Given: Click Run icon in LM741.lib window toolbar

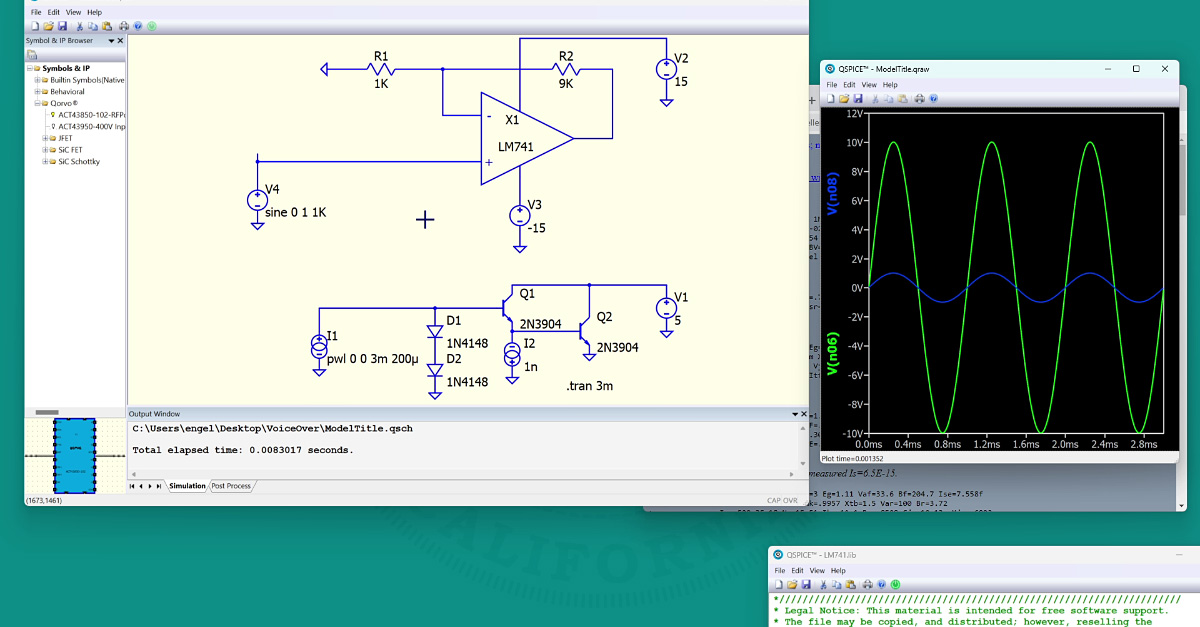Looking at the screenshot, I should point(895,584).
